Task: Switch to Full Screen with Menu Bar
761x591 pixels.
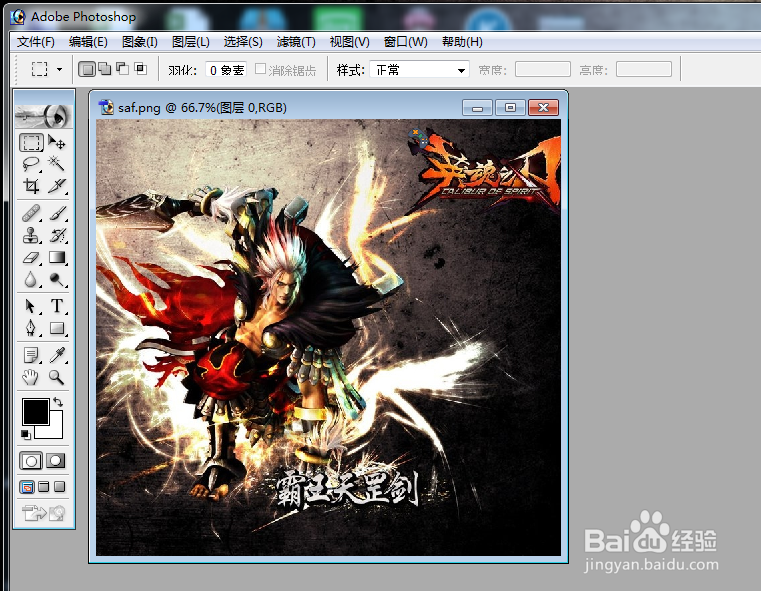Action: (44, 487)
